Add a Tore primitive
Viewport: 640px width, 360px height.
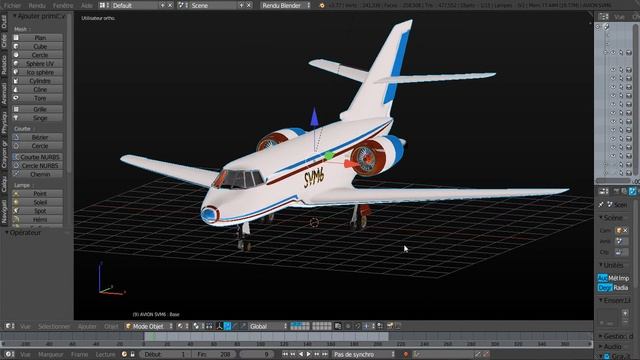pyautogui.click(x=38, y=98)
